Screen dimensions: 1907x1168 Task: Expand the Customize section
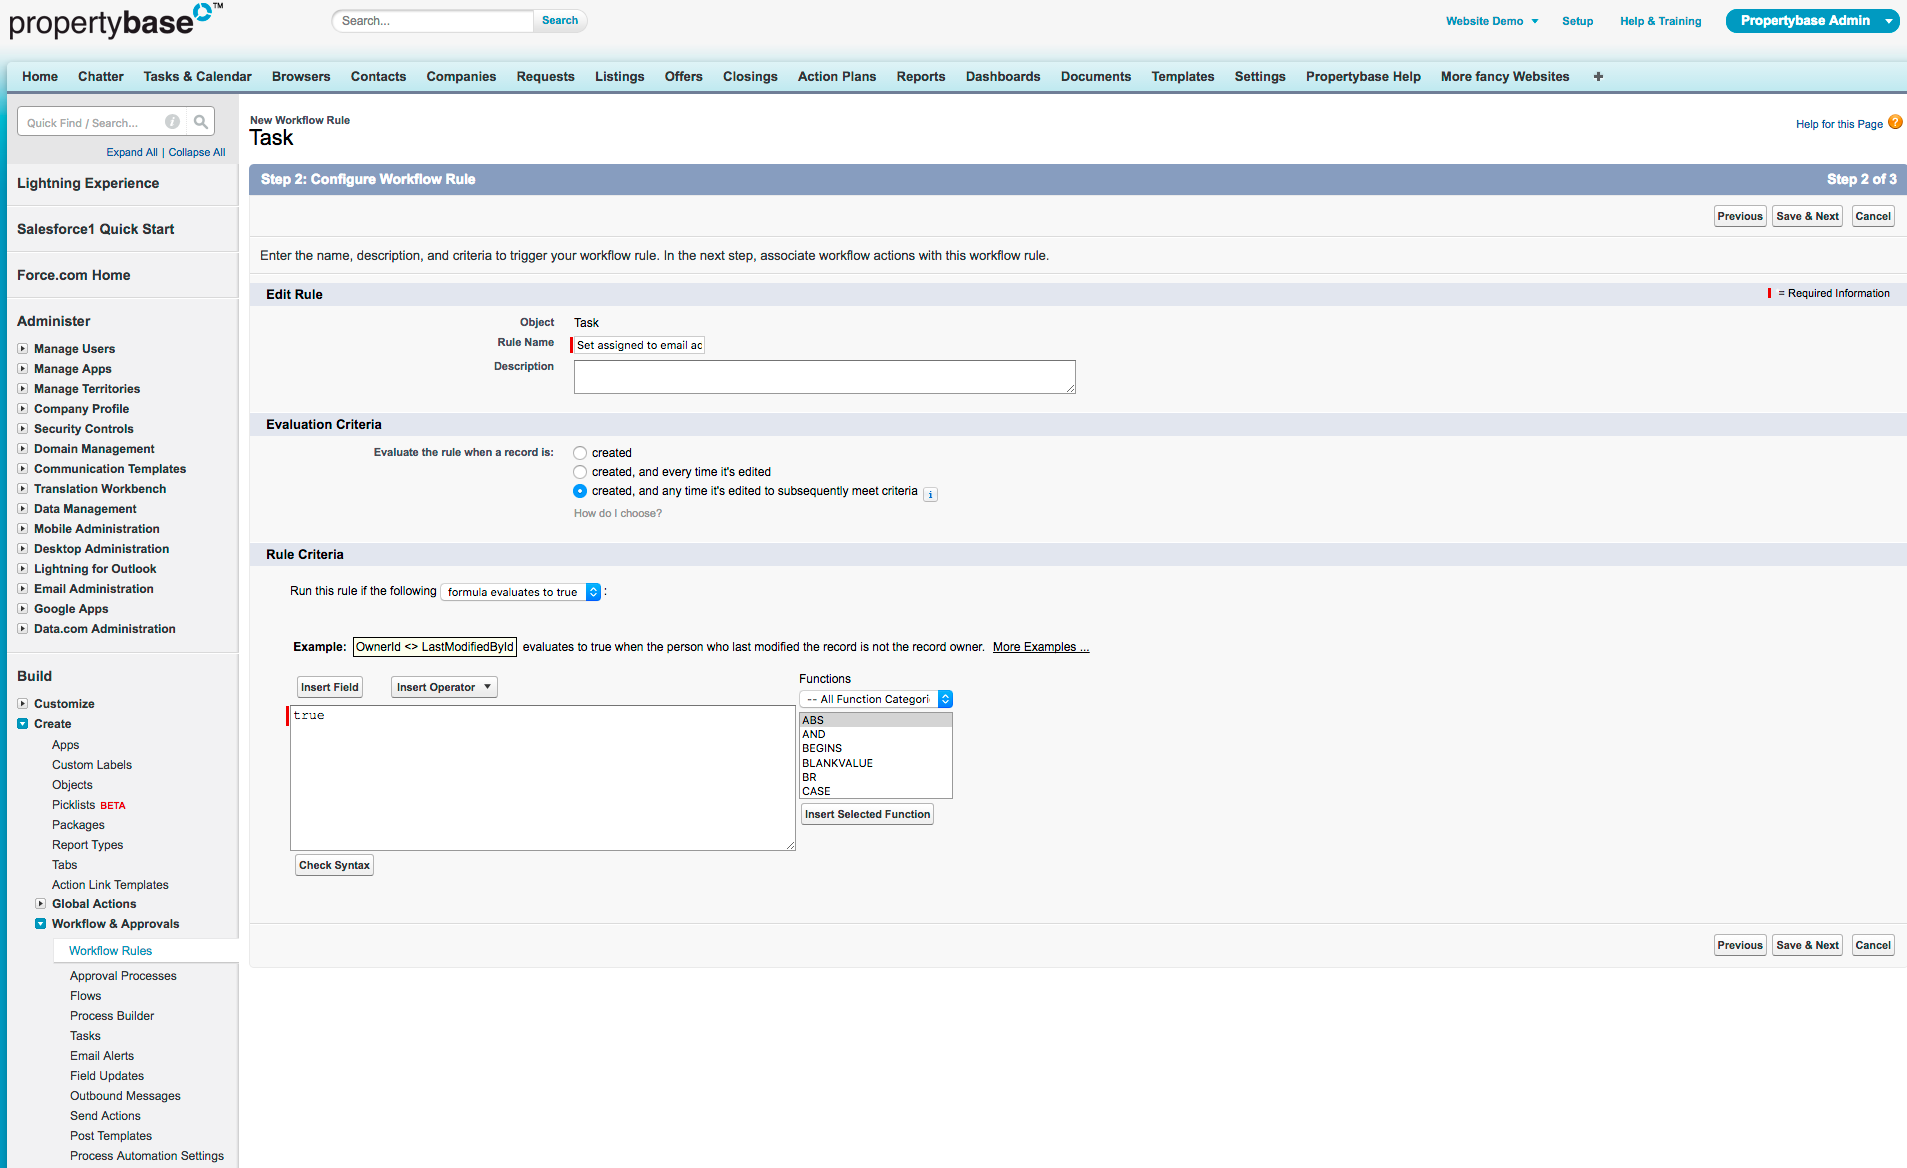(x=23, y=704)
